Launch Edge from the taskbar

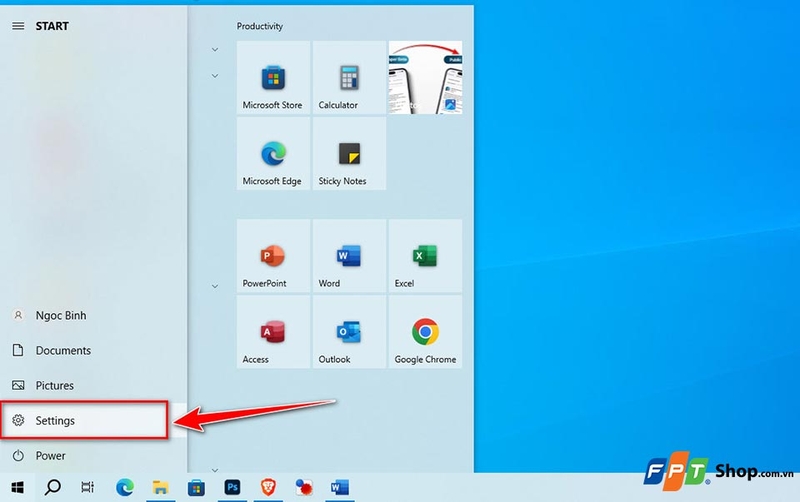(x=124, y=488)
